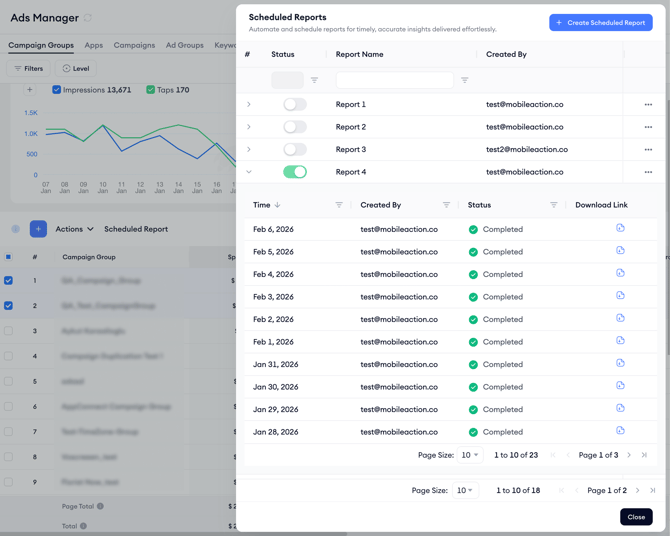Expand the Report 2 row
The width and height of the screenshot is (670, 536).
[249, 127]
